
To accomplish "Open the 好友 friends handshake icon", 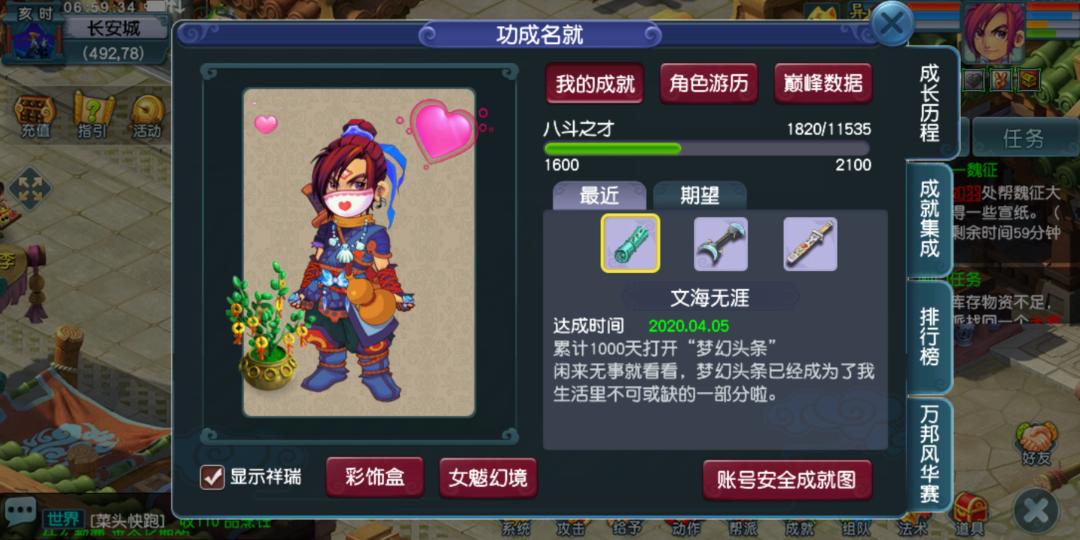I will (x=1035, y=444).
